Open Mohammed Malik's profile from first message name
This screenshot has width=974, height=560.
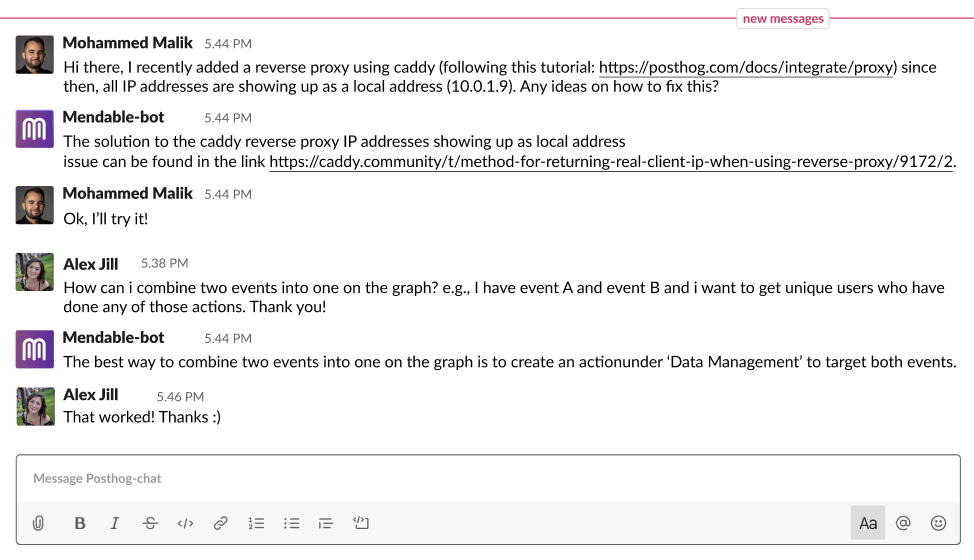click(x=127, y=43)
